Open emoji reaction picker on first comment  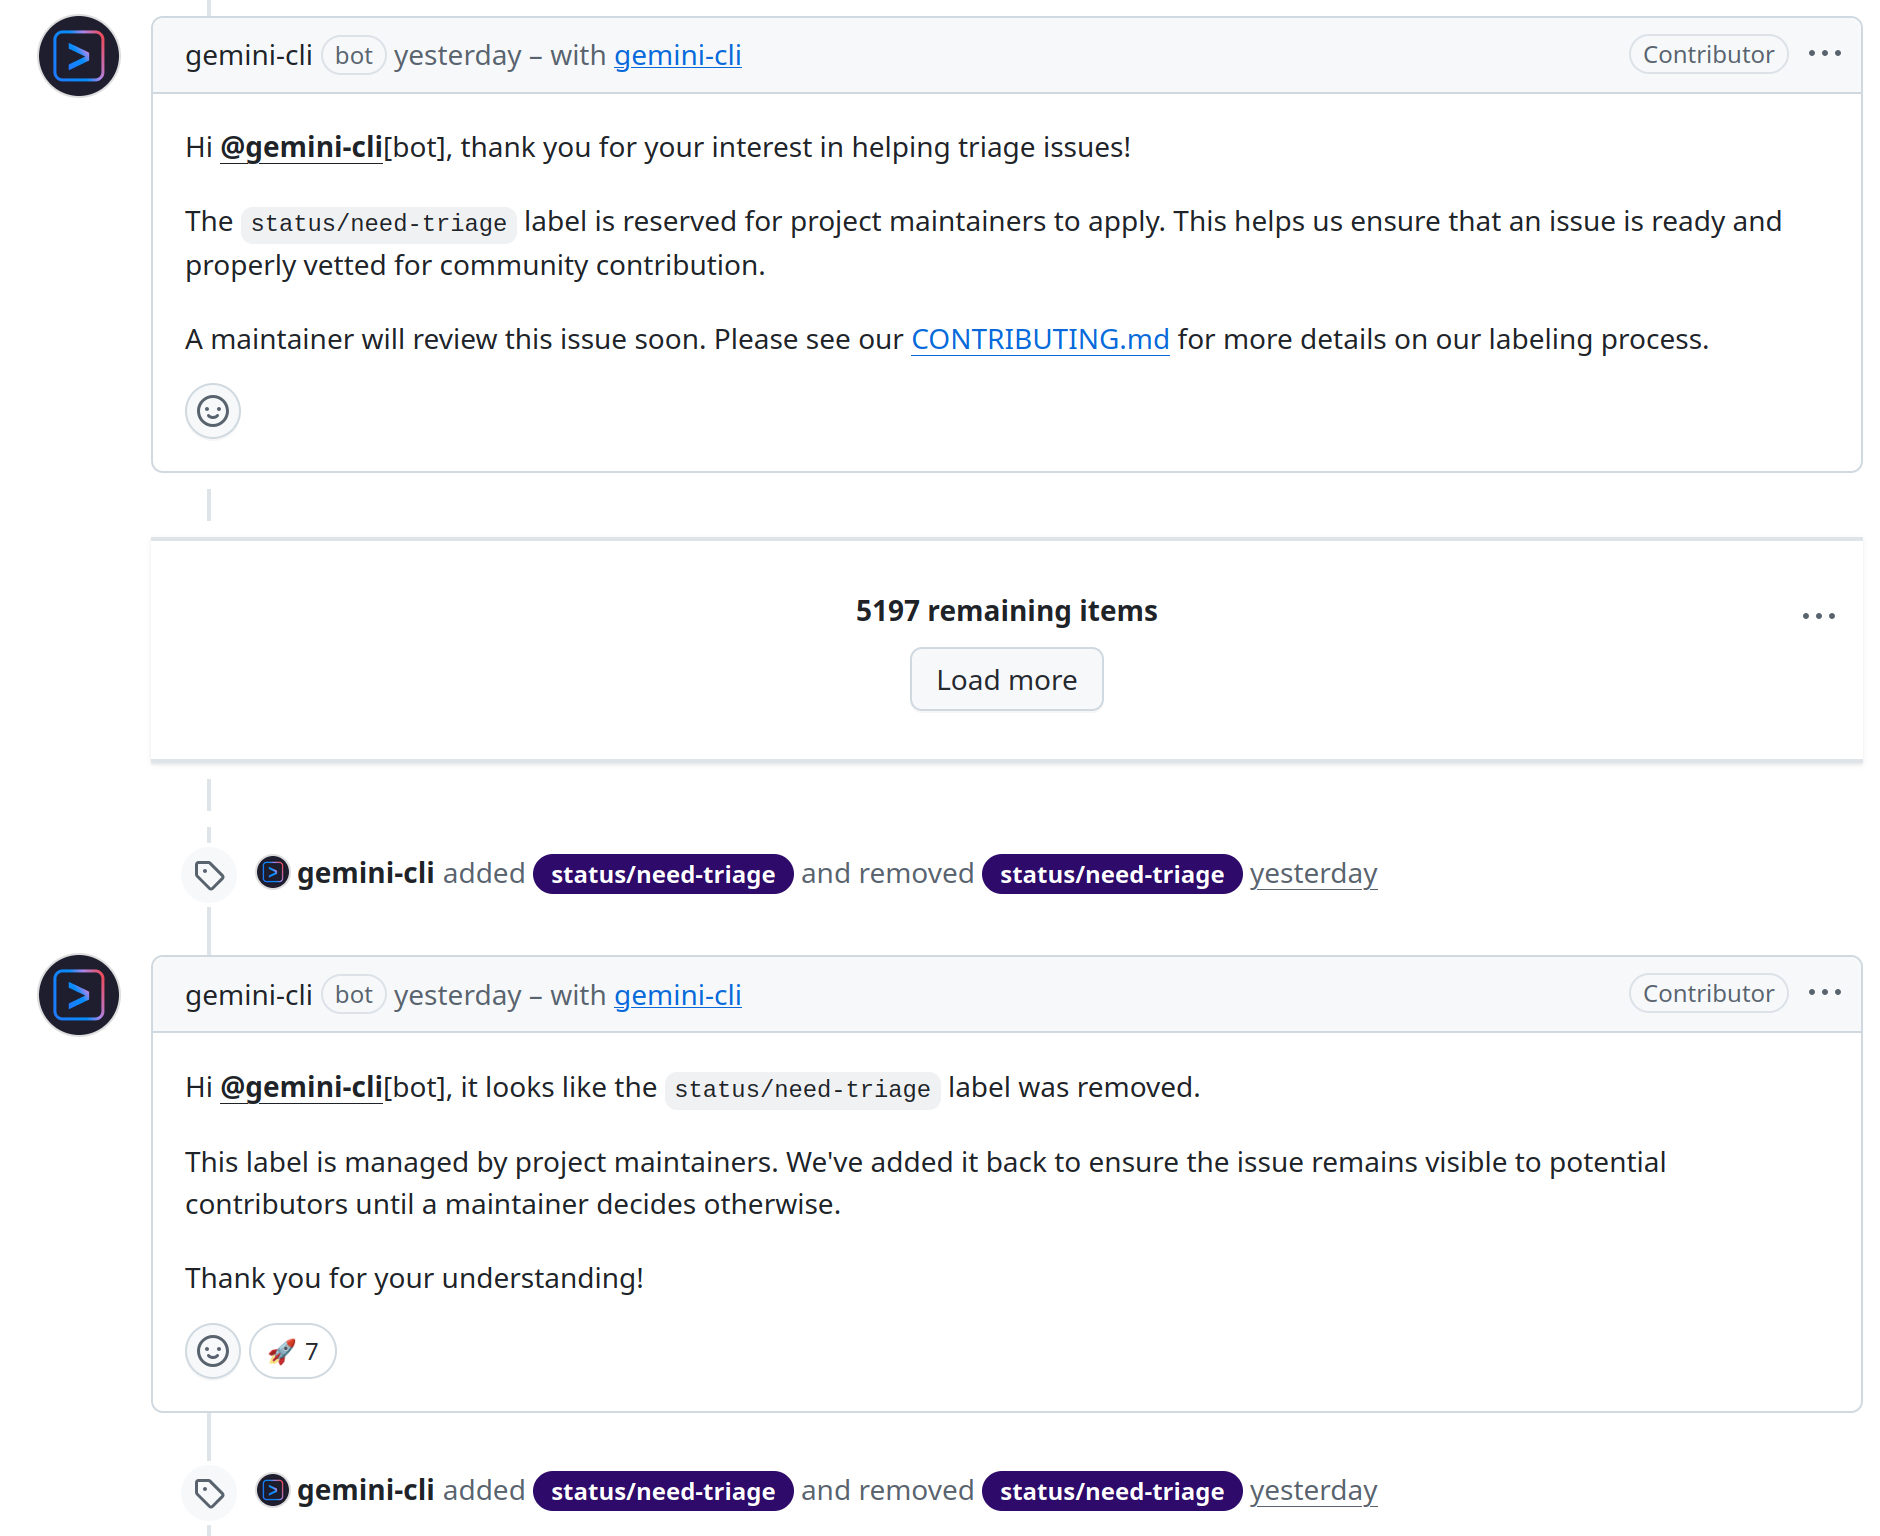click(213, 411)
